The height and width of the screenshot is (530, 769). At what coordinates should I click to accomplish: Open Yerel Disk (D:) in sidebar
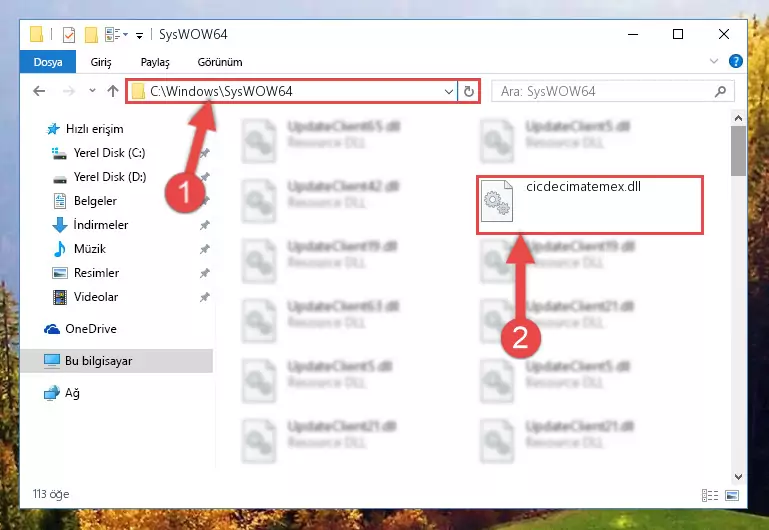tap(110, 177)
